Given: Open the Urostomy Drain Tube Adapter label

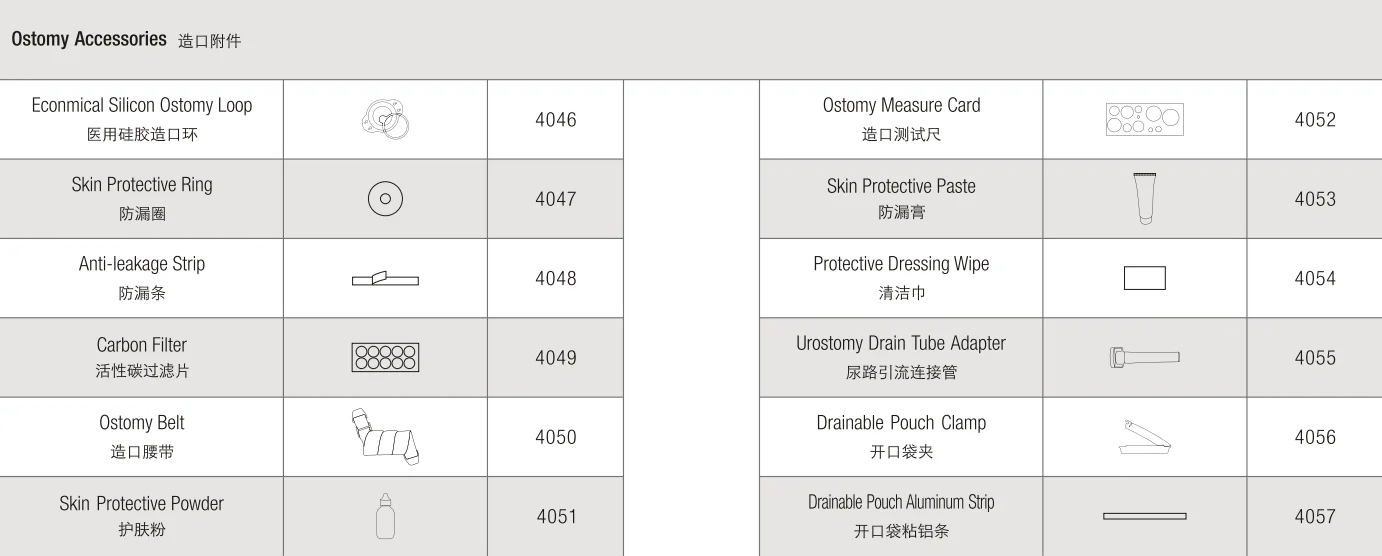Looking at the screenshot, I should tap(901, 343).
